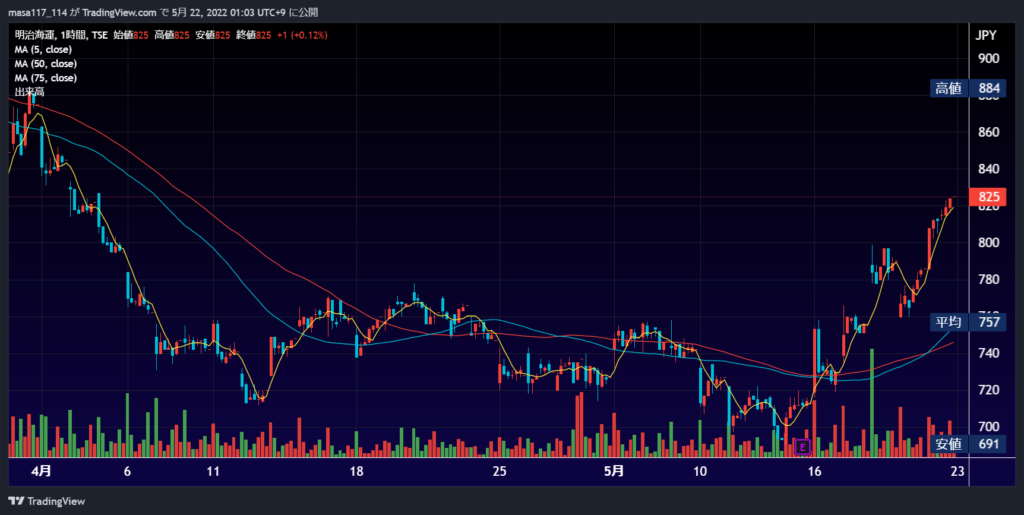Click the MA (5, close) indicator label

43,50
